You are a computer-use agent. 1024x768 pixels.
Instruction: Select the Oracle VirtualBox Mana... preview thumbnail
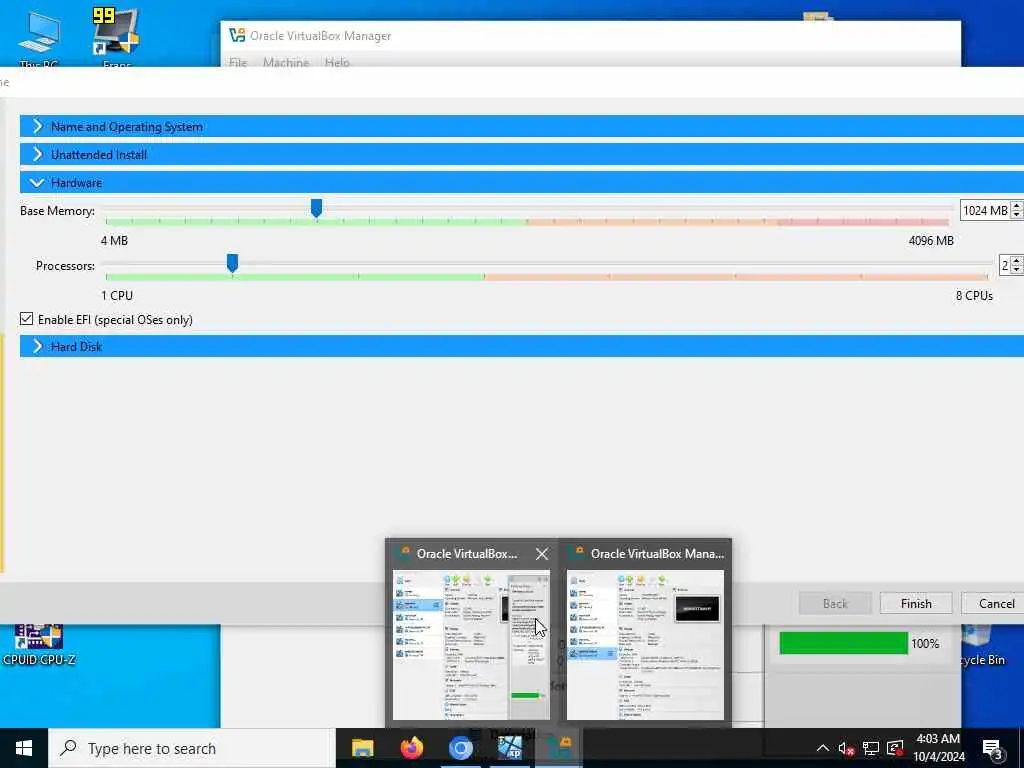point(645,645)
